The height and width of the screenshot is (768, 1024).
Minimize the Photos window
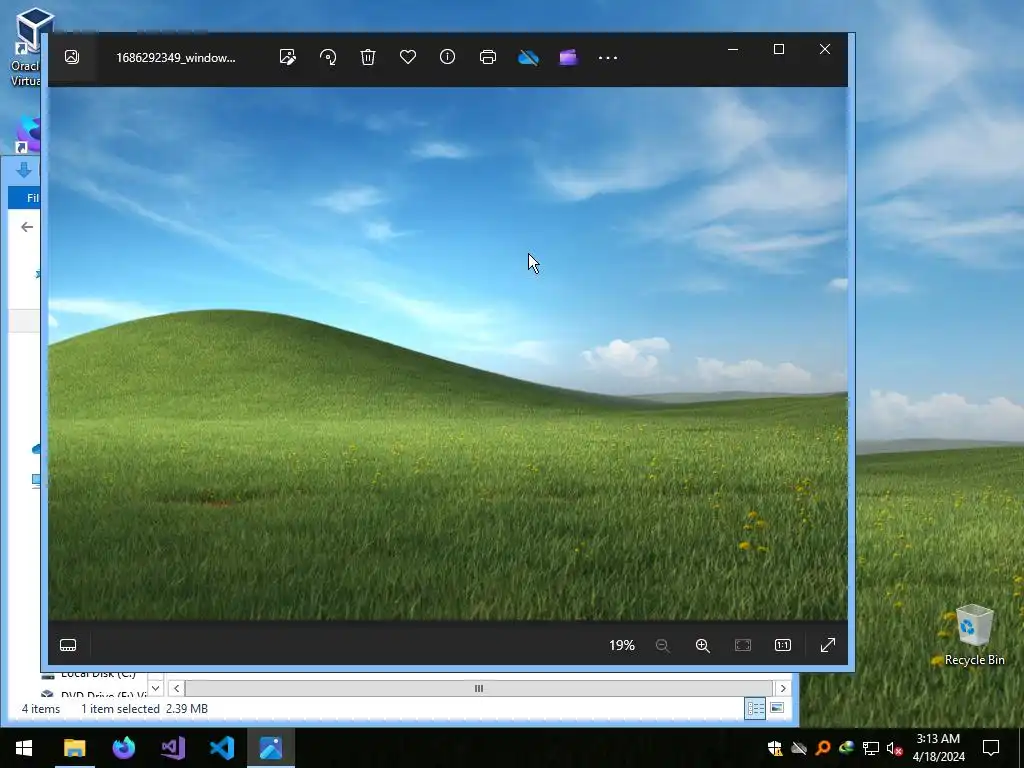coord(733,49)
